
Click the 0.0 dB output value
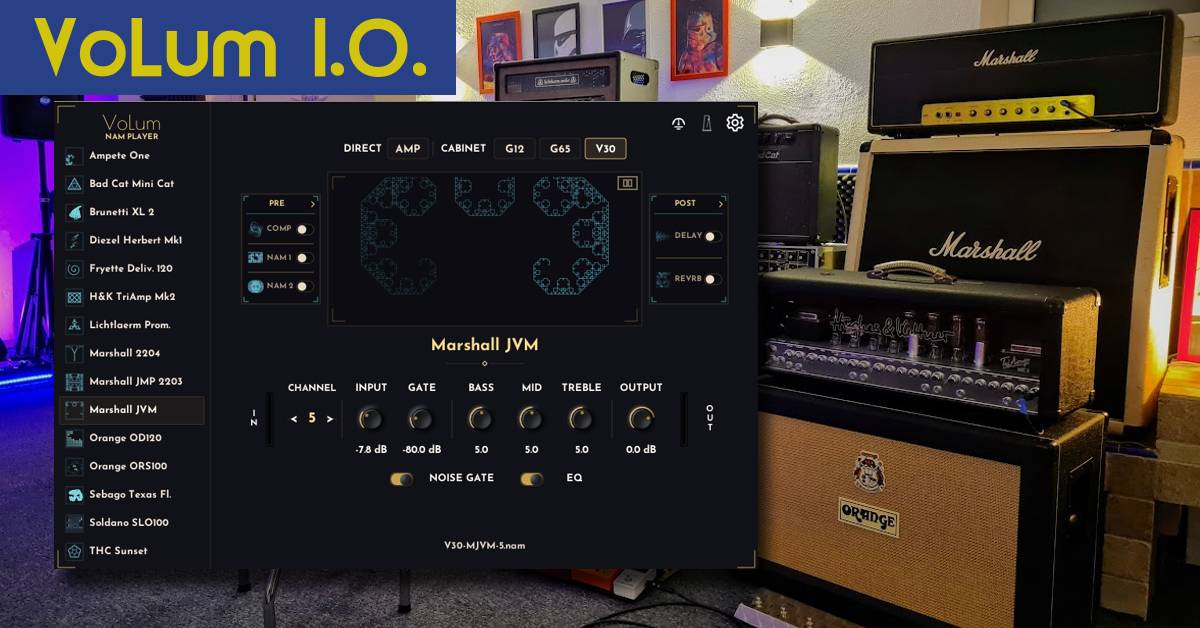641,450
